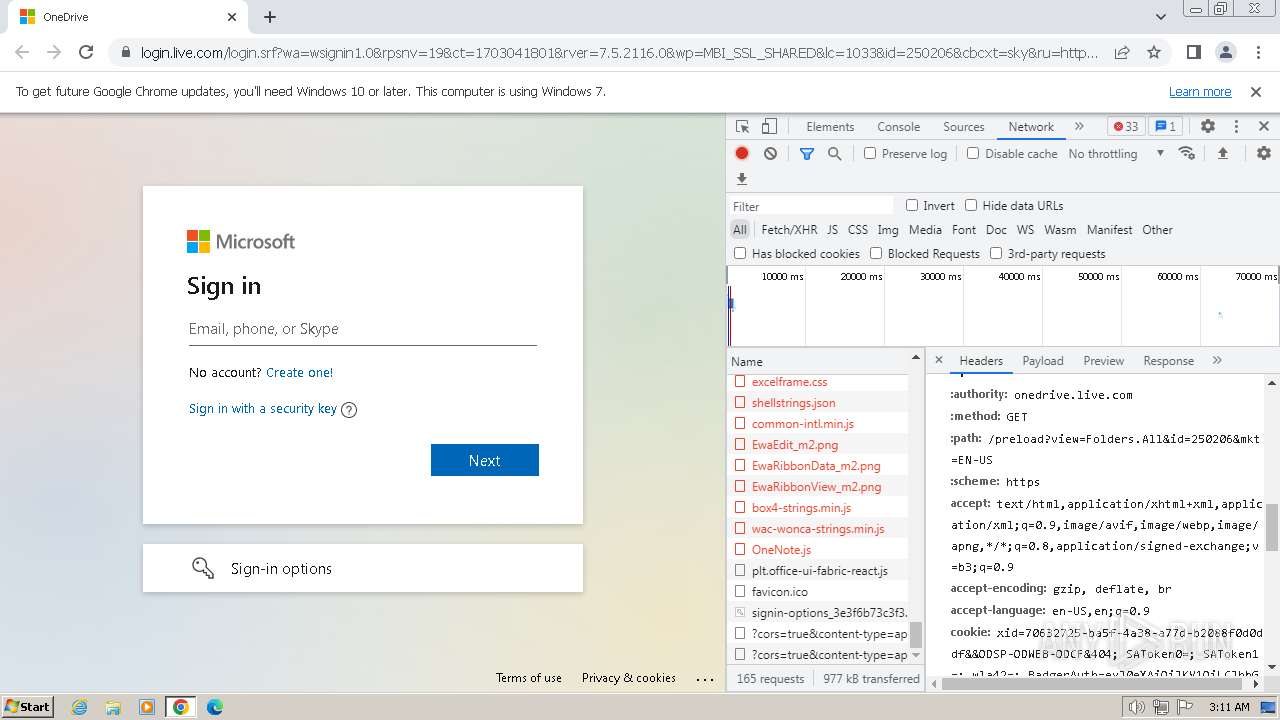Expand more DevTools panels chevron
Image resolution: width=1280 pixels, height=720 pixels.
tap(1079, 127)
